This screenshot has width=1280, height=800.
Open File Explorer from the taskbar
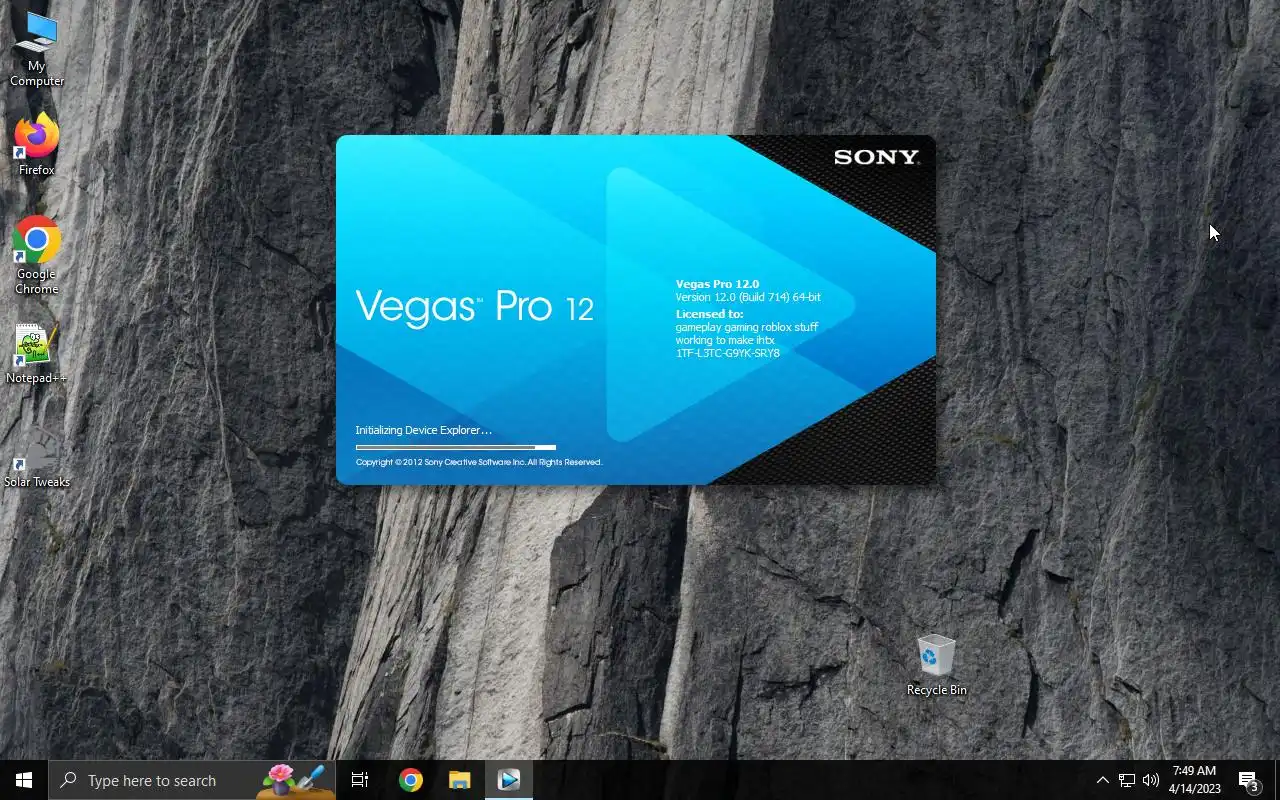tap(459, 780)
